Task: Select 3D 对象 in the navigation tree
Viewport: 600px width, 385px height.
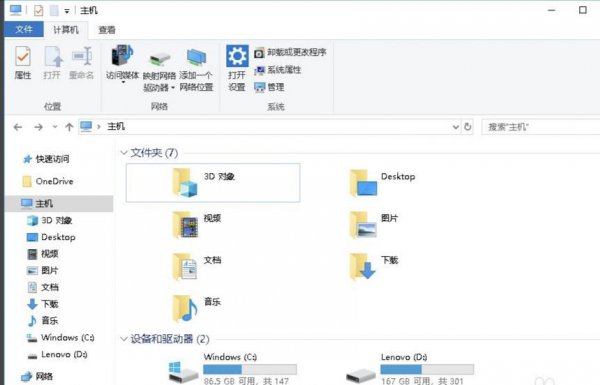Action: click(50, 220)
